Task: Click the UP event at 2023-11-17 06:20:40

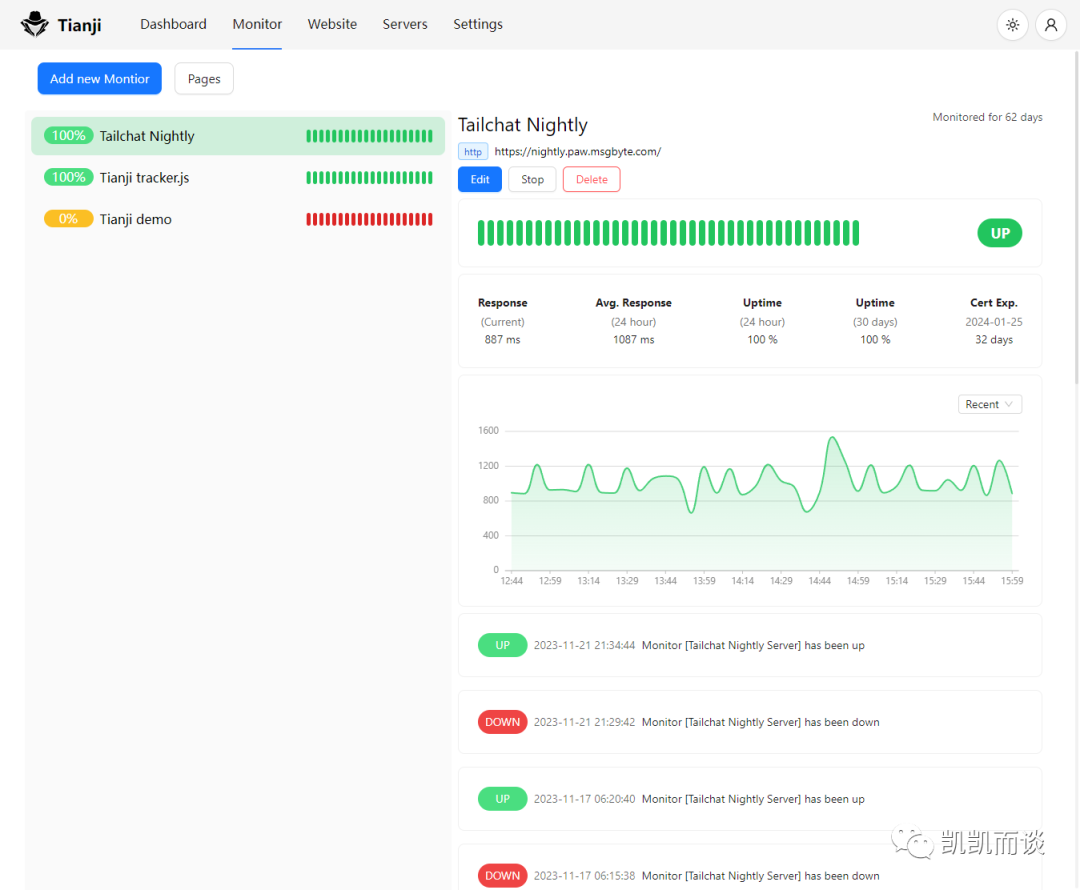Action: click(750, 799)
